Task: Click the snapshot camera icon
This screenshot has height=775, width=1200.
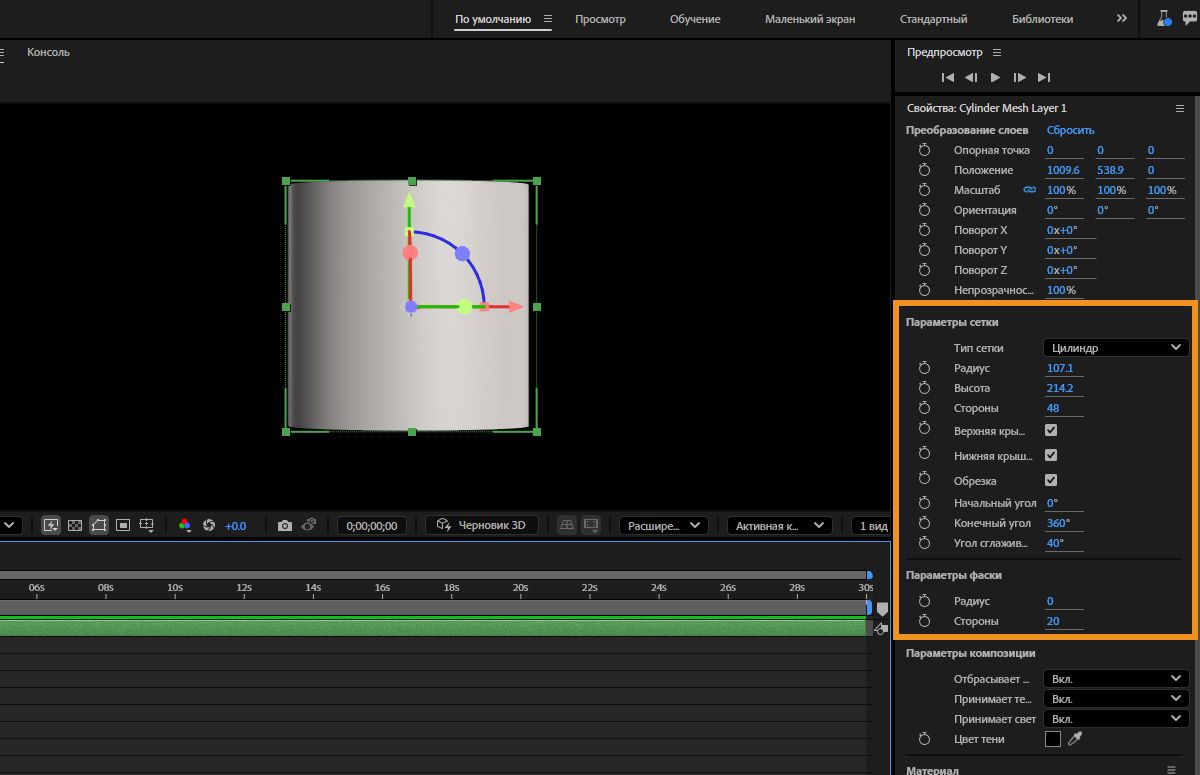Action: click(285, 525)
